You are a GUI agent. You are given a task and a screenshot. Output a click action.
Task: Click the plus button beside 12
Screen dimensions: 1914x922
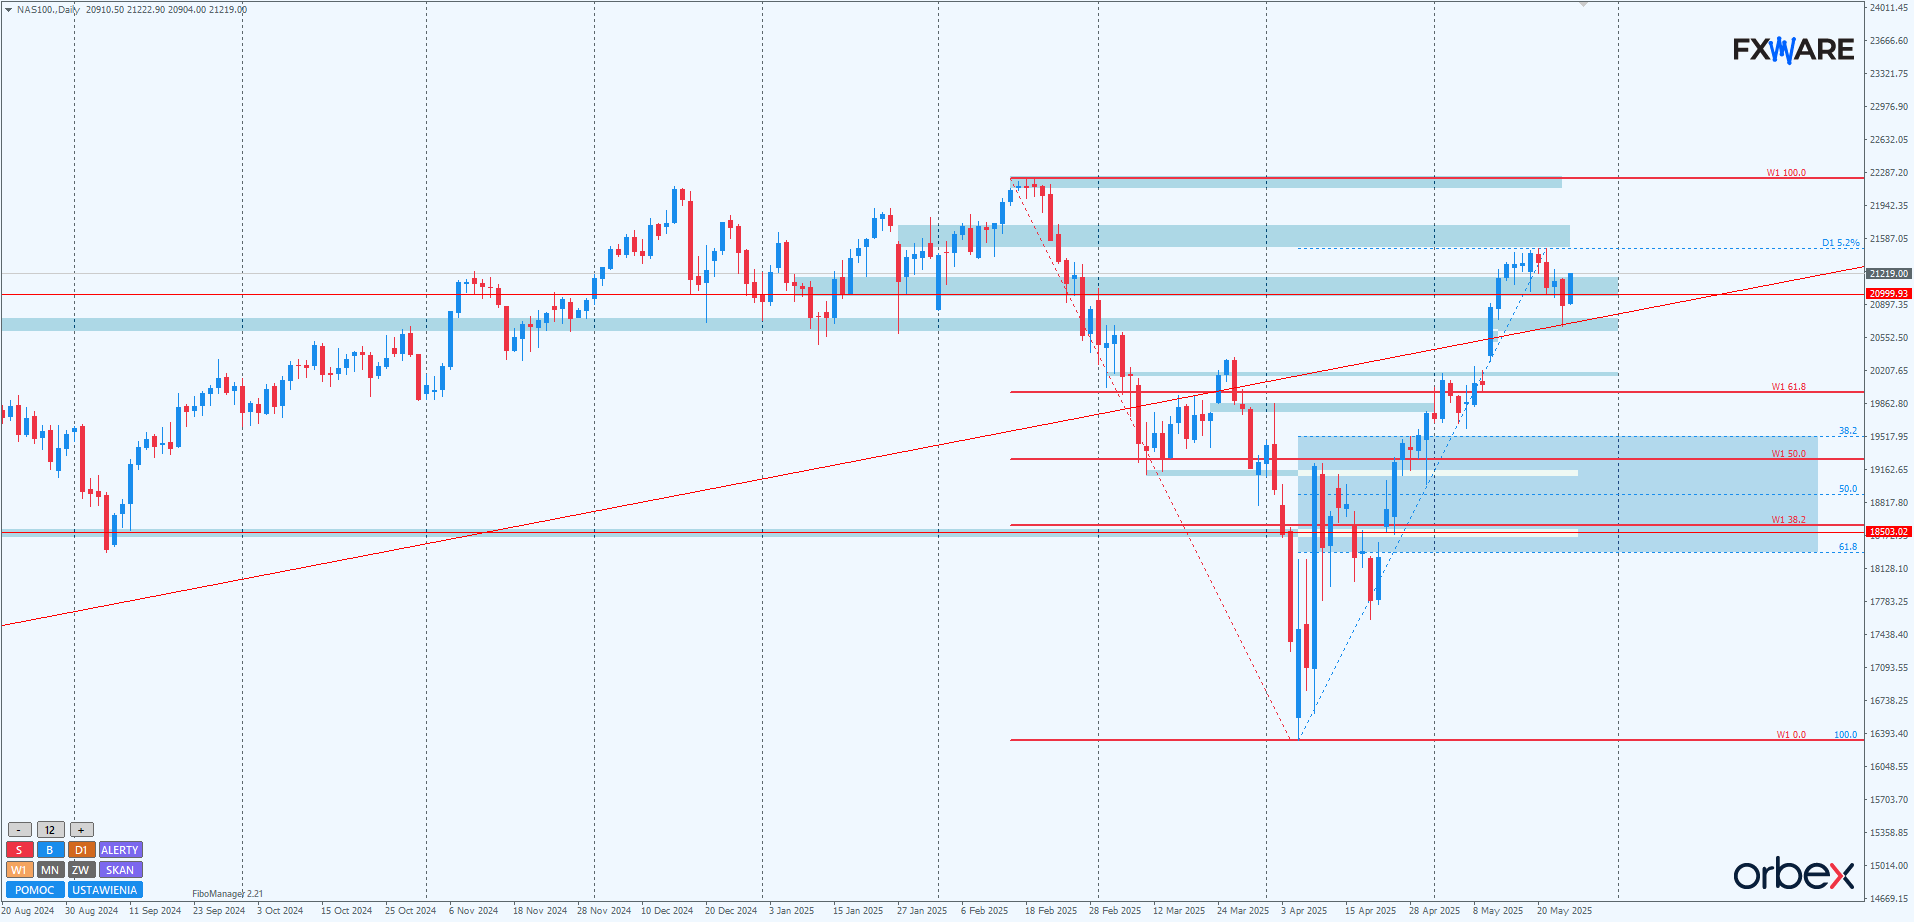(x=82, y=830)
